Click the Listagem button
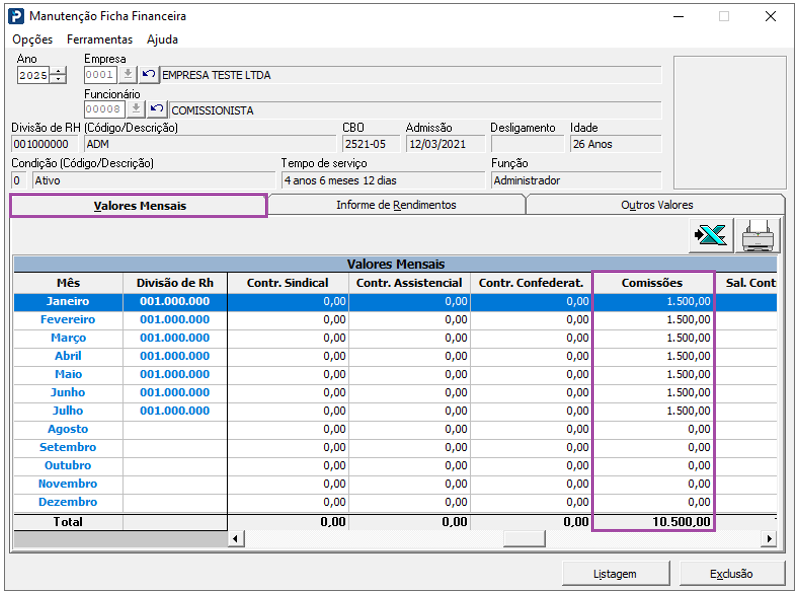 tap(615, 574)
